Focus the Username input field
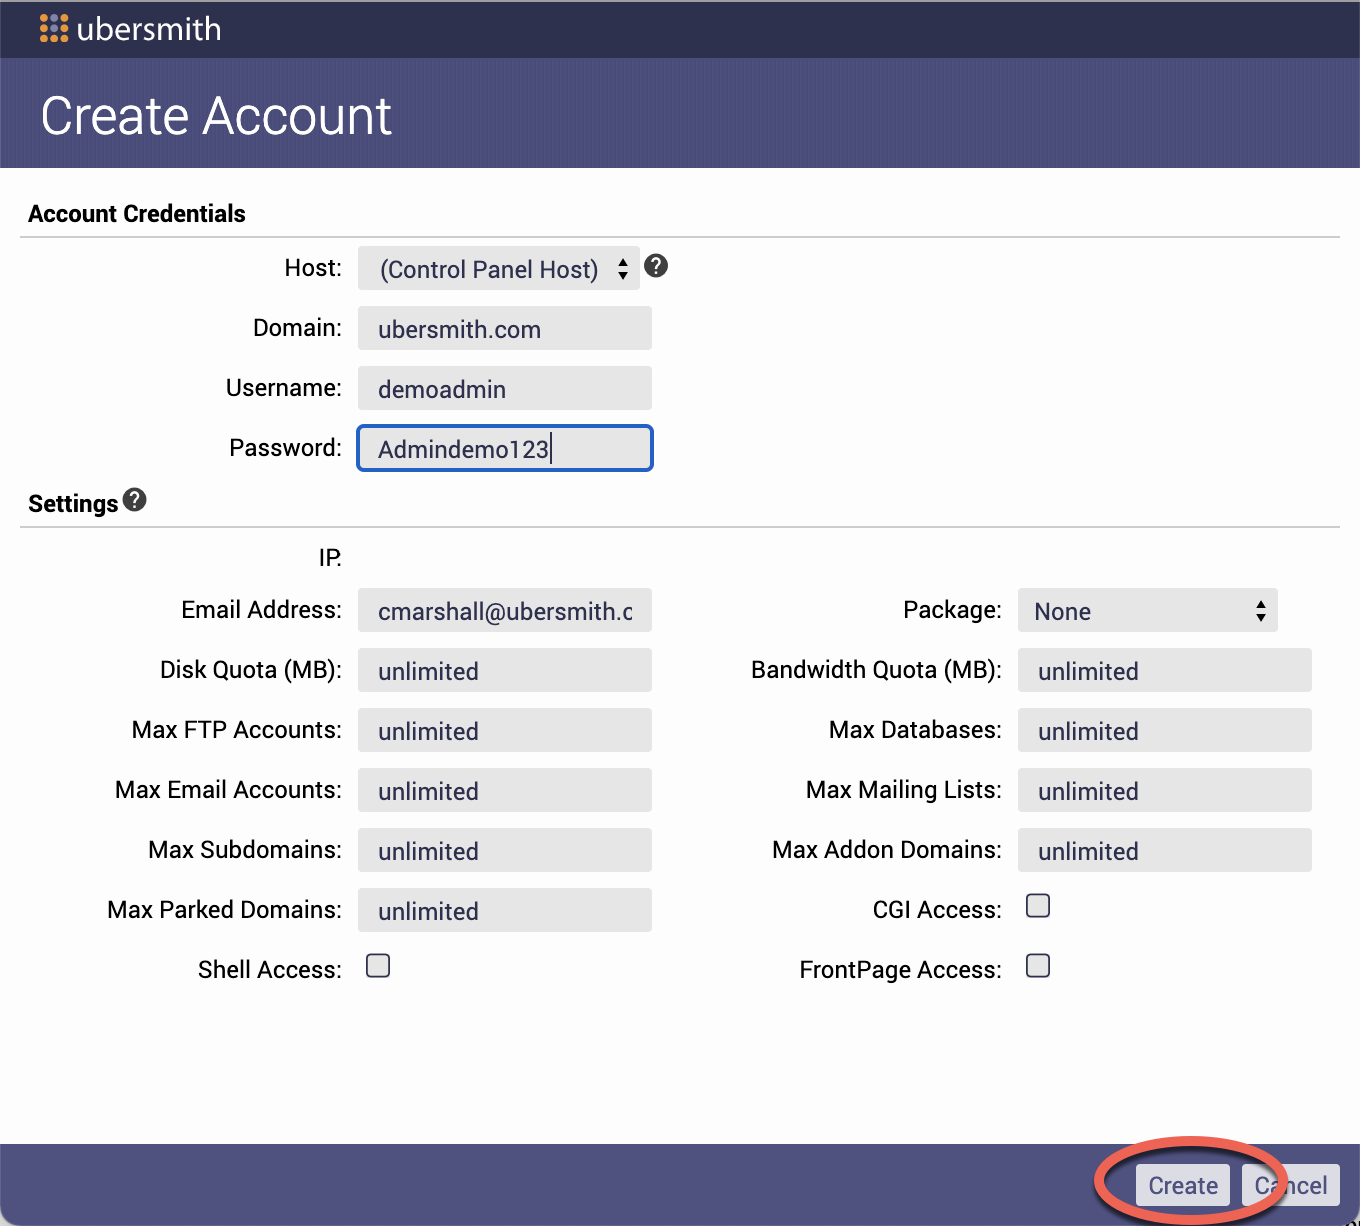The height and width of the screenshot is (1226, 1360). point(505,388)
